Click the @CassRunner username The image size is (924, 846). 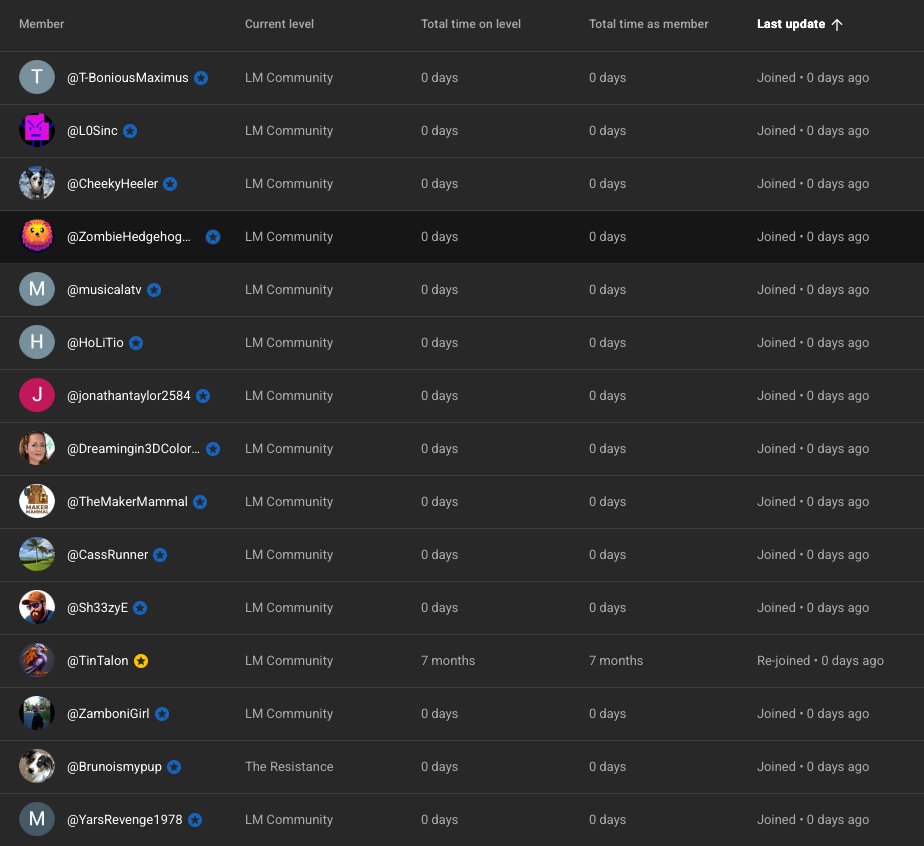107,555
